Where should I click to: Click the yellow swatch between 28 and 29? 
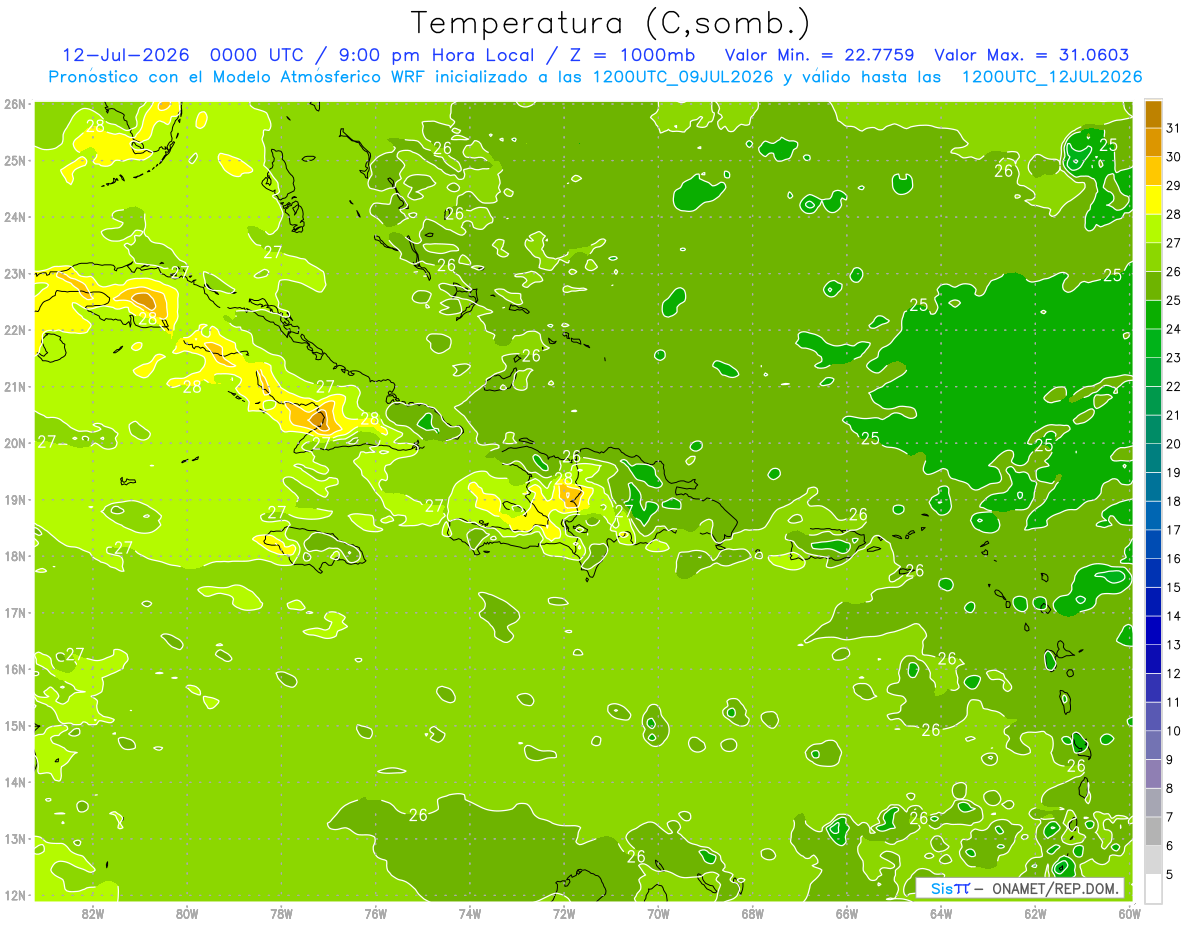[1154, 200]
